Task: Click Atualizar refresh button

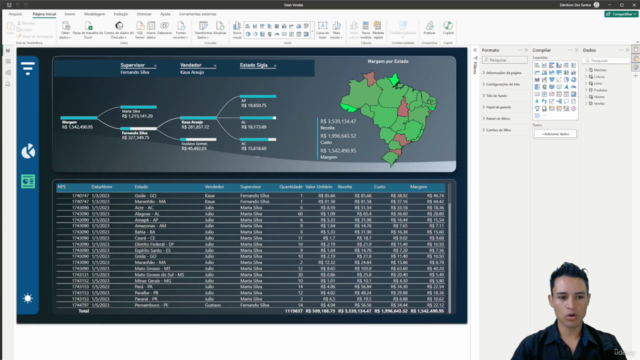Action: click(x=220, y=28)
